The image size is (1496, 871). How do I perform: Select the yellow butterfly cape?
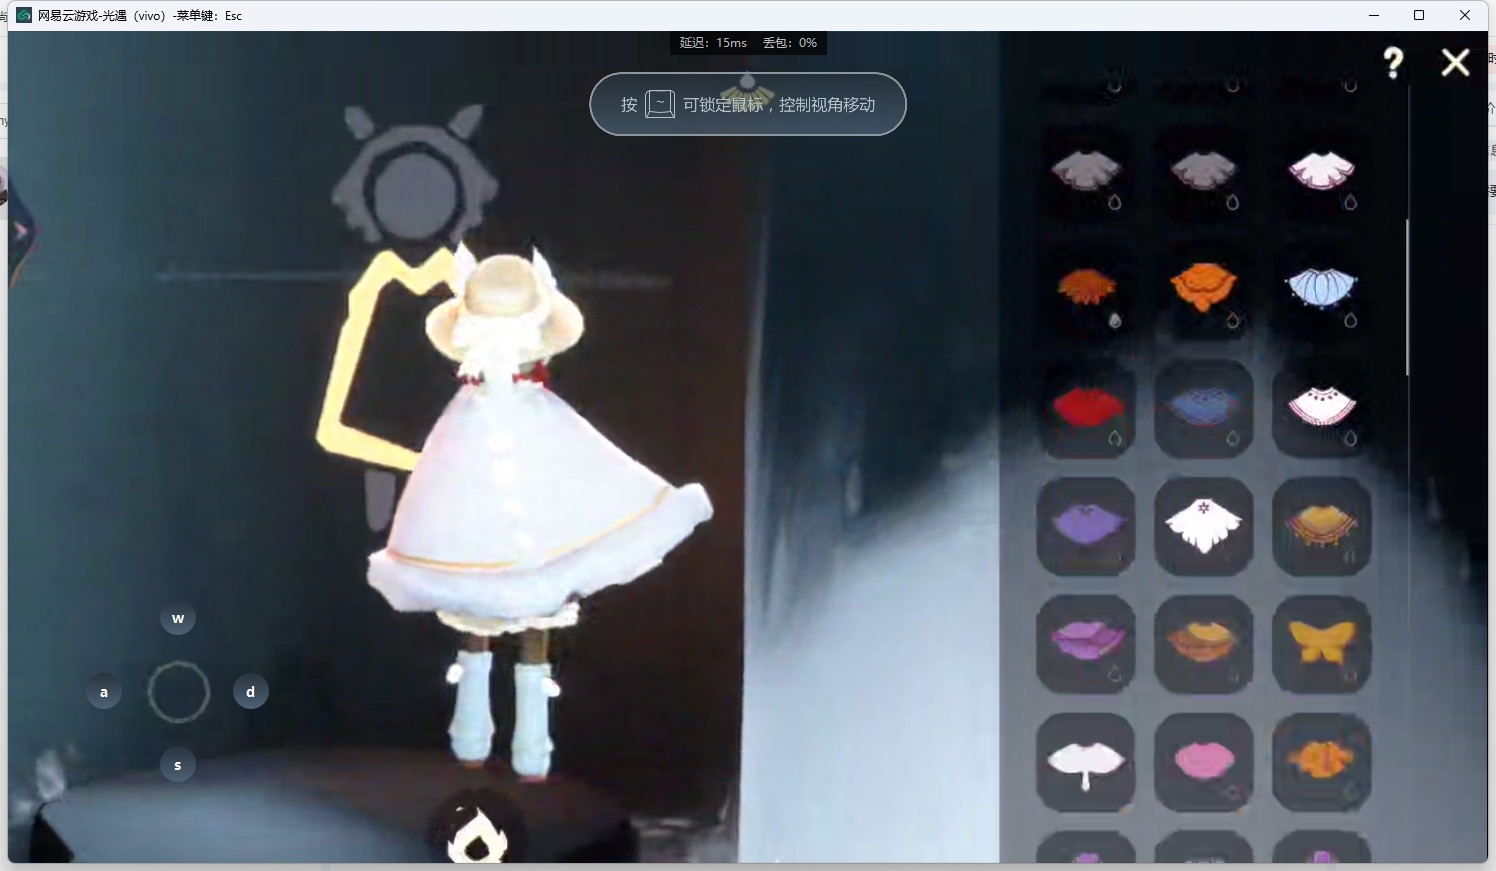1321,644
